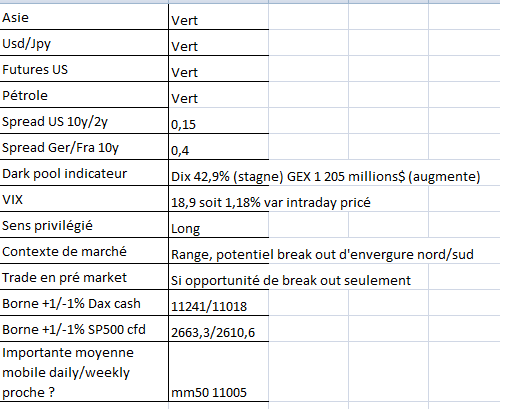The height and width of the screenshot is (414, 511).
Task: Select the Usd/Jpy label cell
Action: tap(84, 43)
